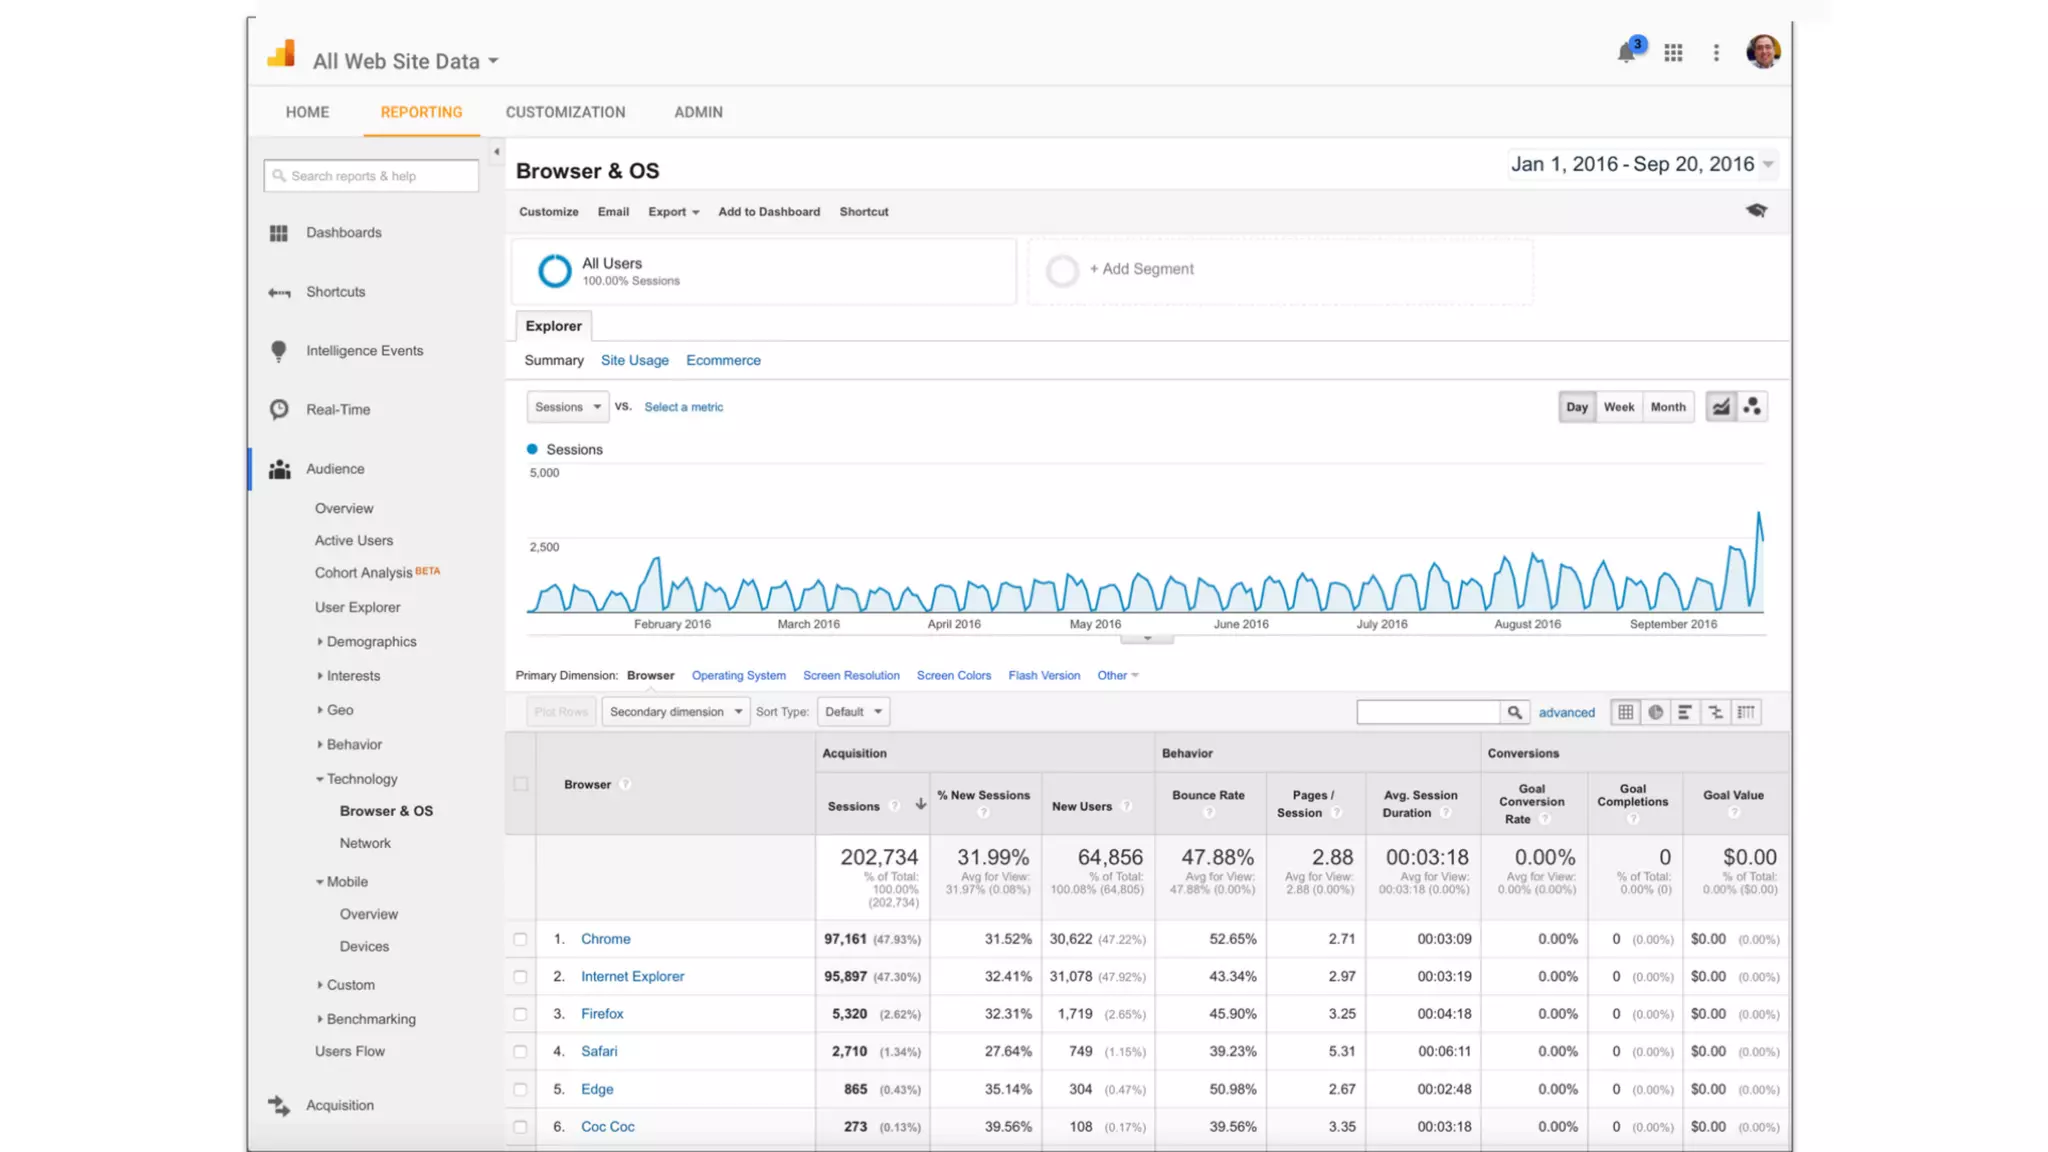
Task: Click the Search reports & help field
Action: click(371, 176)
